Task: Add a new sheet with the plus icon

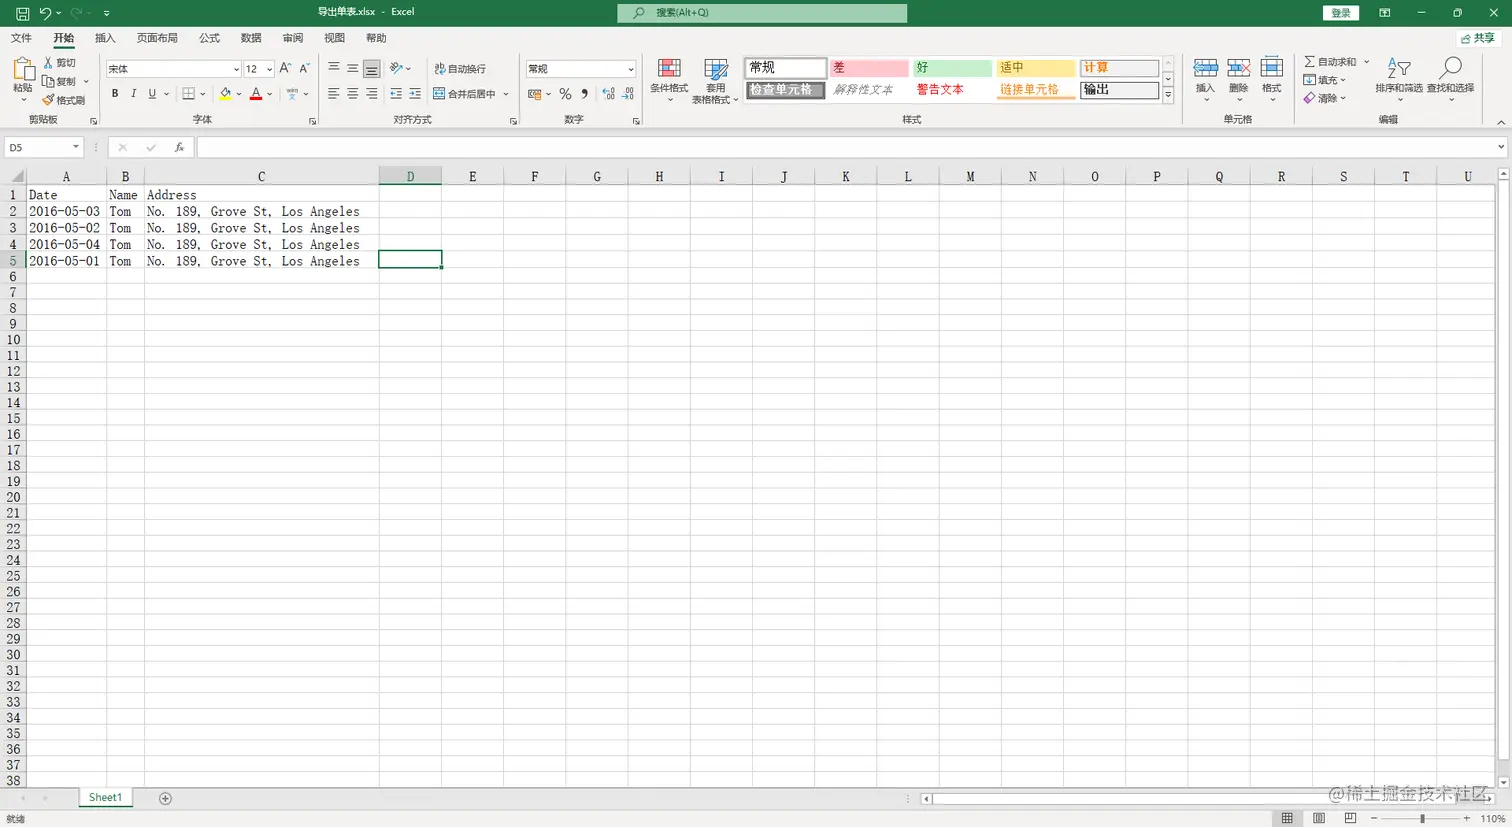Action: click(x=165, y=798)
